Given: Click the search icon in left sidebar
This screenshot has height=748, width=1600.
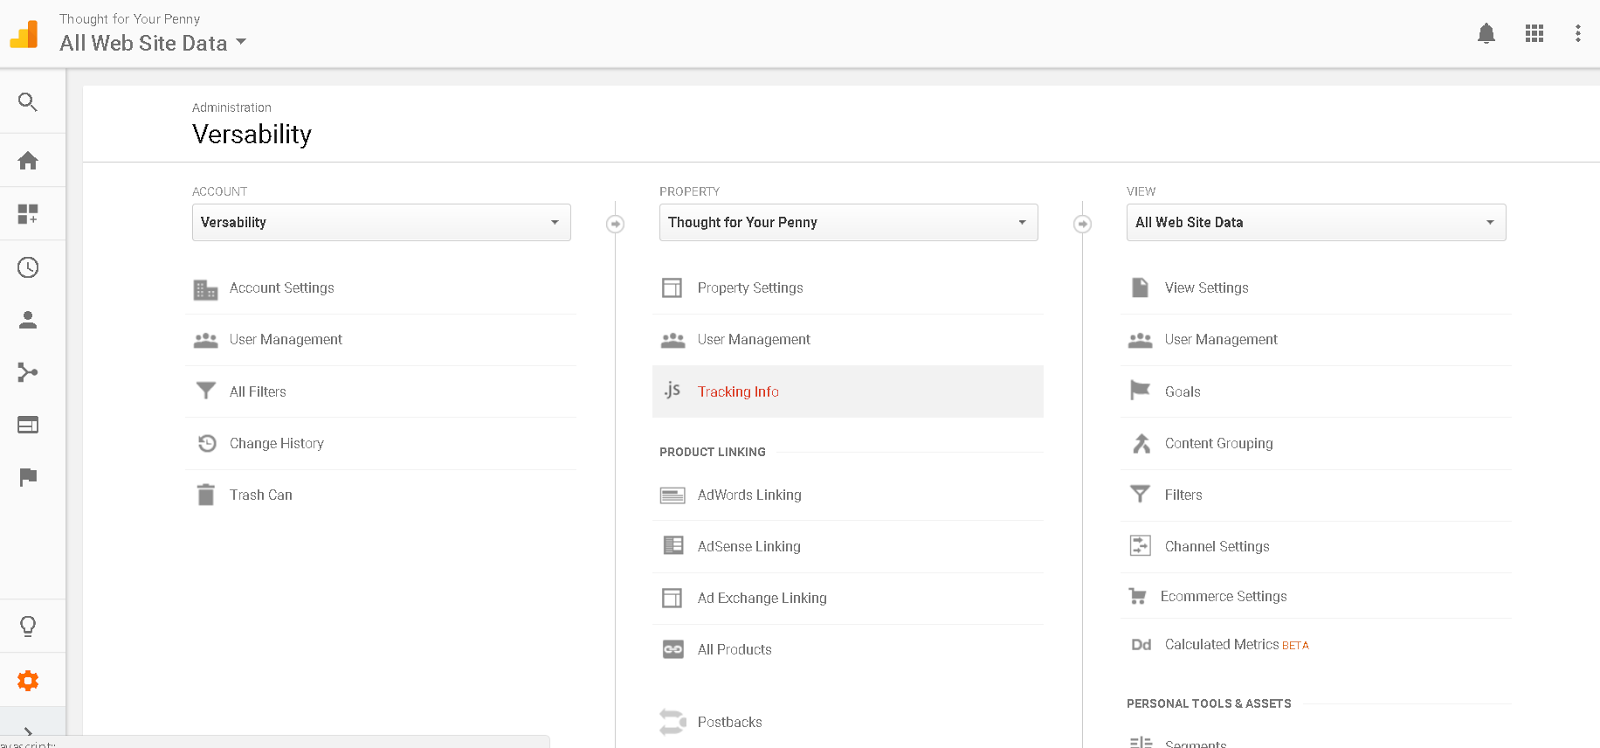Looking at the screenshot, I should [28, 102].
